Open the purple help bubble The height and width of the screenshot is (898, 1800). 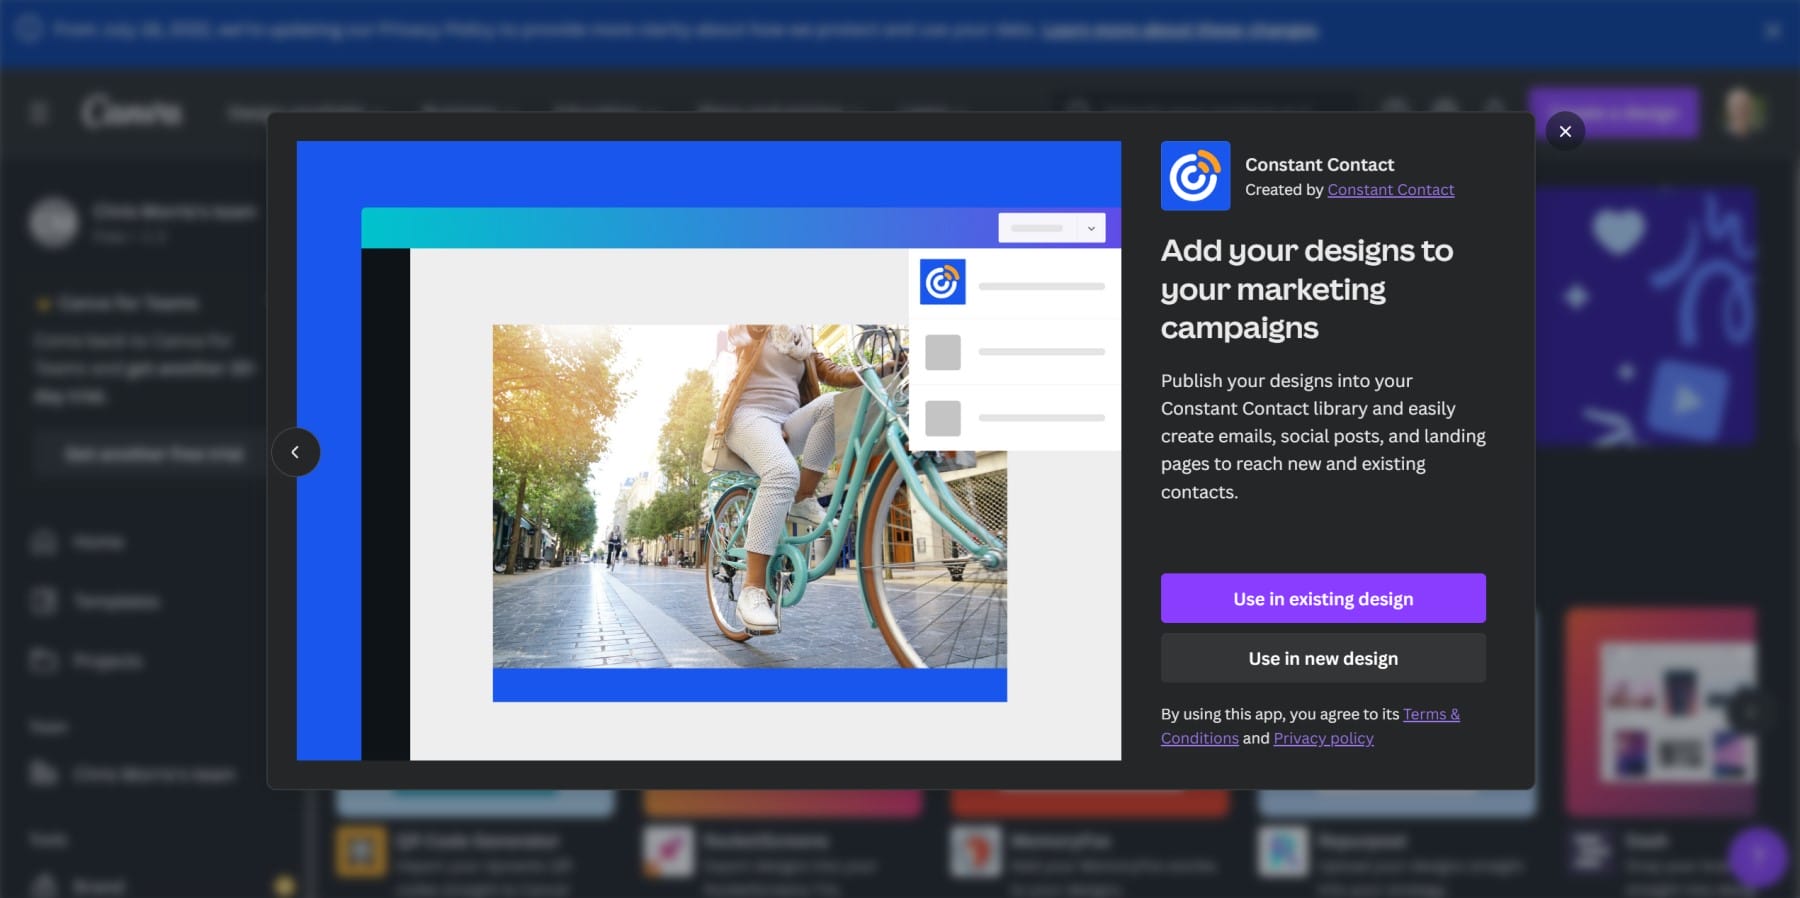click(x=1758, y=857)
